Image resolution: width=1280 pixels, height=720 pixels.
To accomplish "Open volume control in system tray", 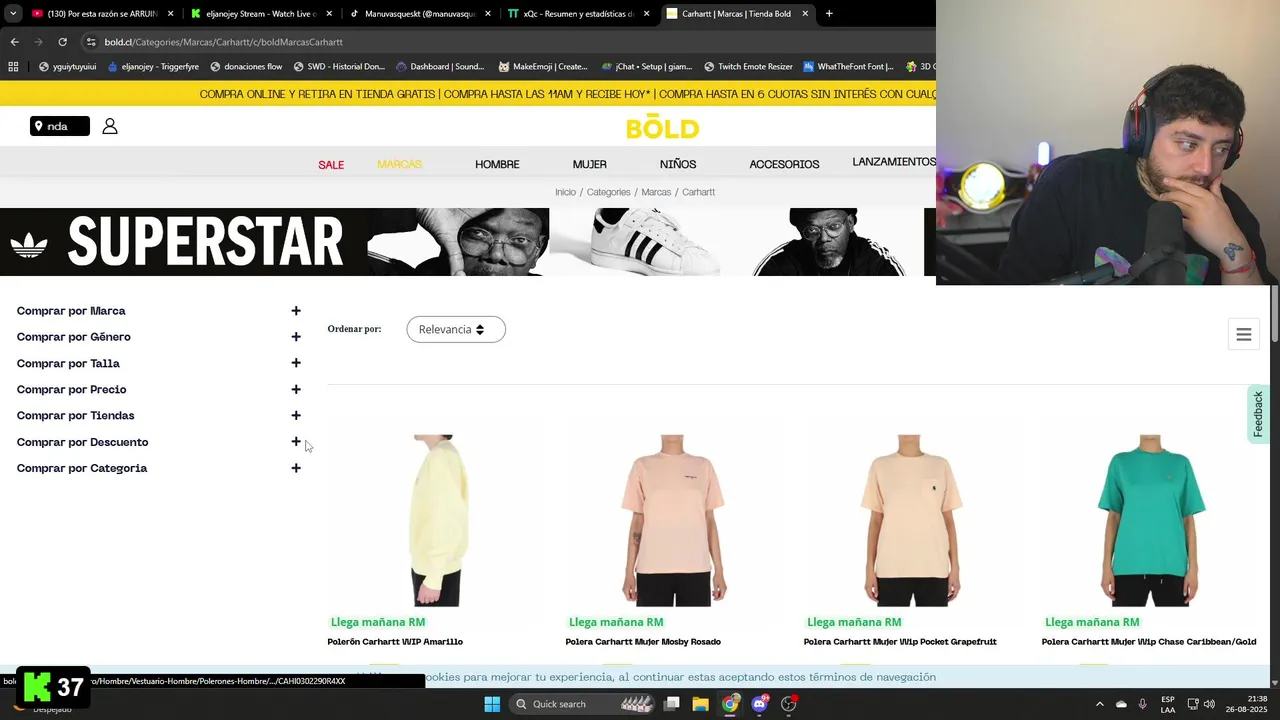I will pos(1208,704).
